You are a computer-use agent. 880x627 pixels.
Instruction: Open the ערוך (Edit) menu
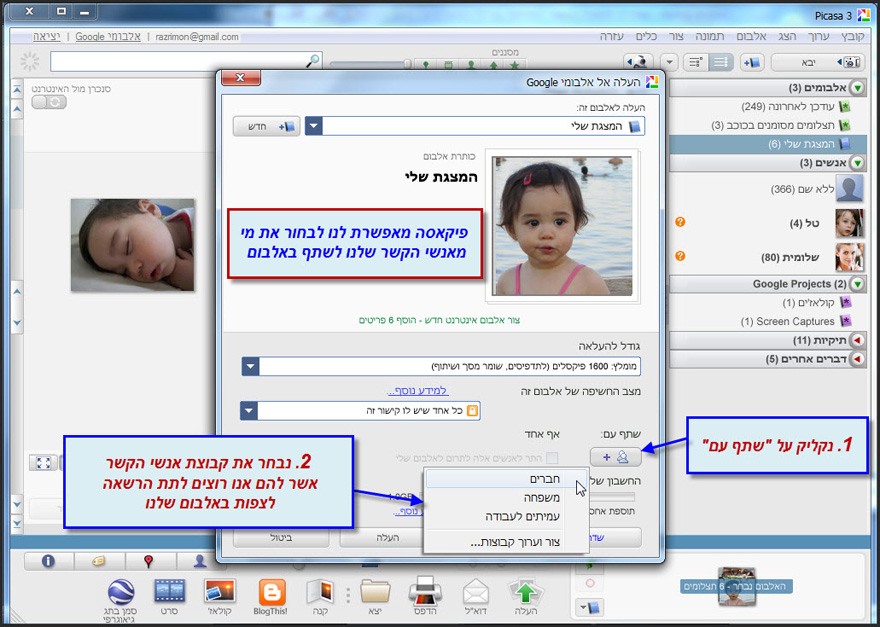pyautogui.click(x=818, y=36)
